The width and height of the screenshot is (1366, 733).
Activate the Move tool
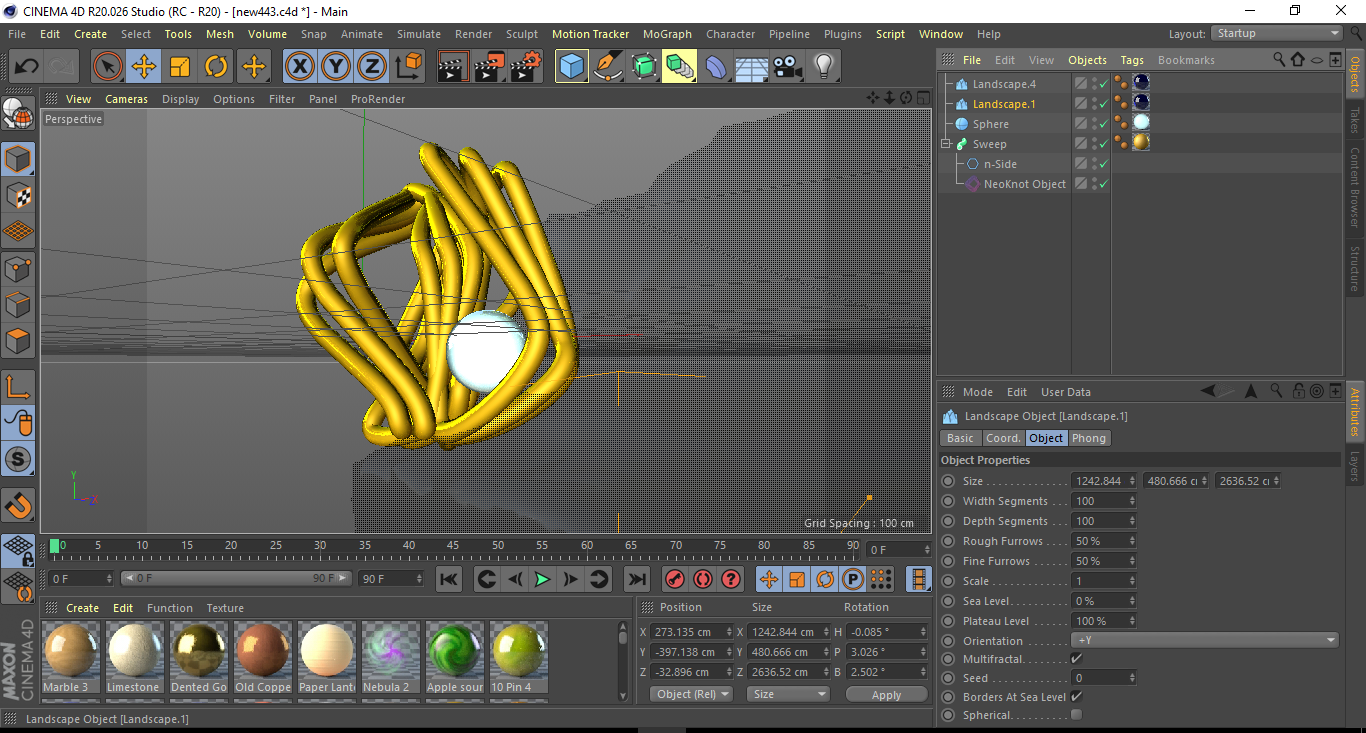pyautogui.click(x=144, y=67)
